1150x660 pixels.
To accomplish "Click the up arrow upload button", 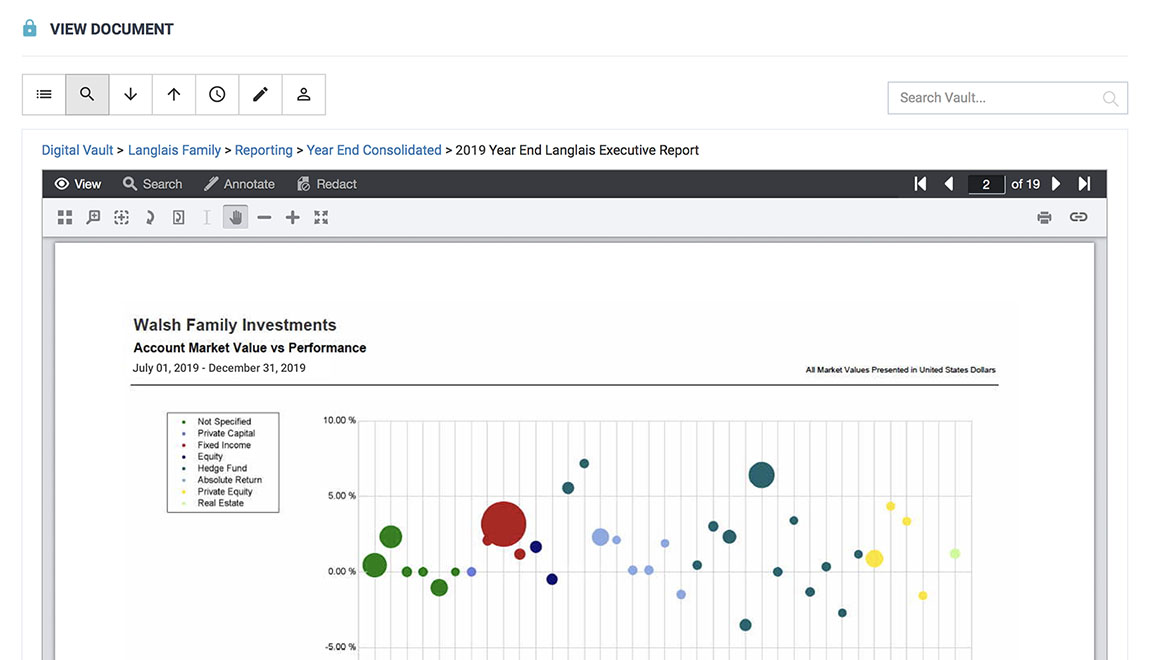I will (x=174, y=94).
